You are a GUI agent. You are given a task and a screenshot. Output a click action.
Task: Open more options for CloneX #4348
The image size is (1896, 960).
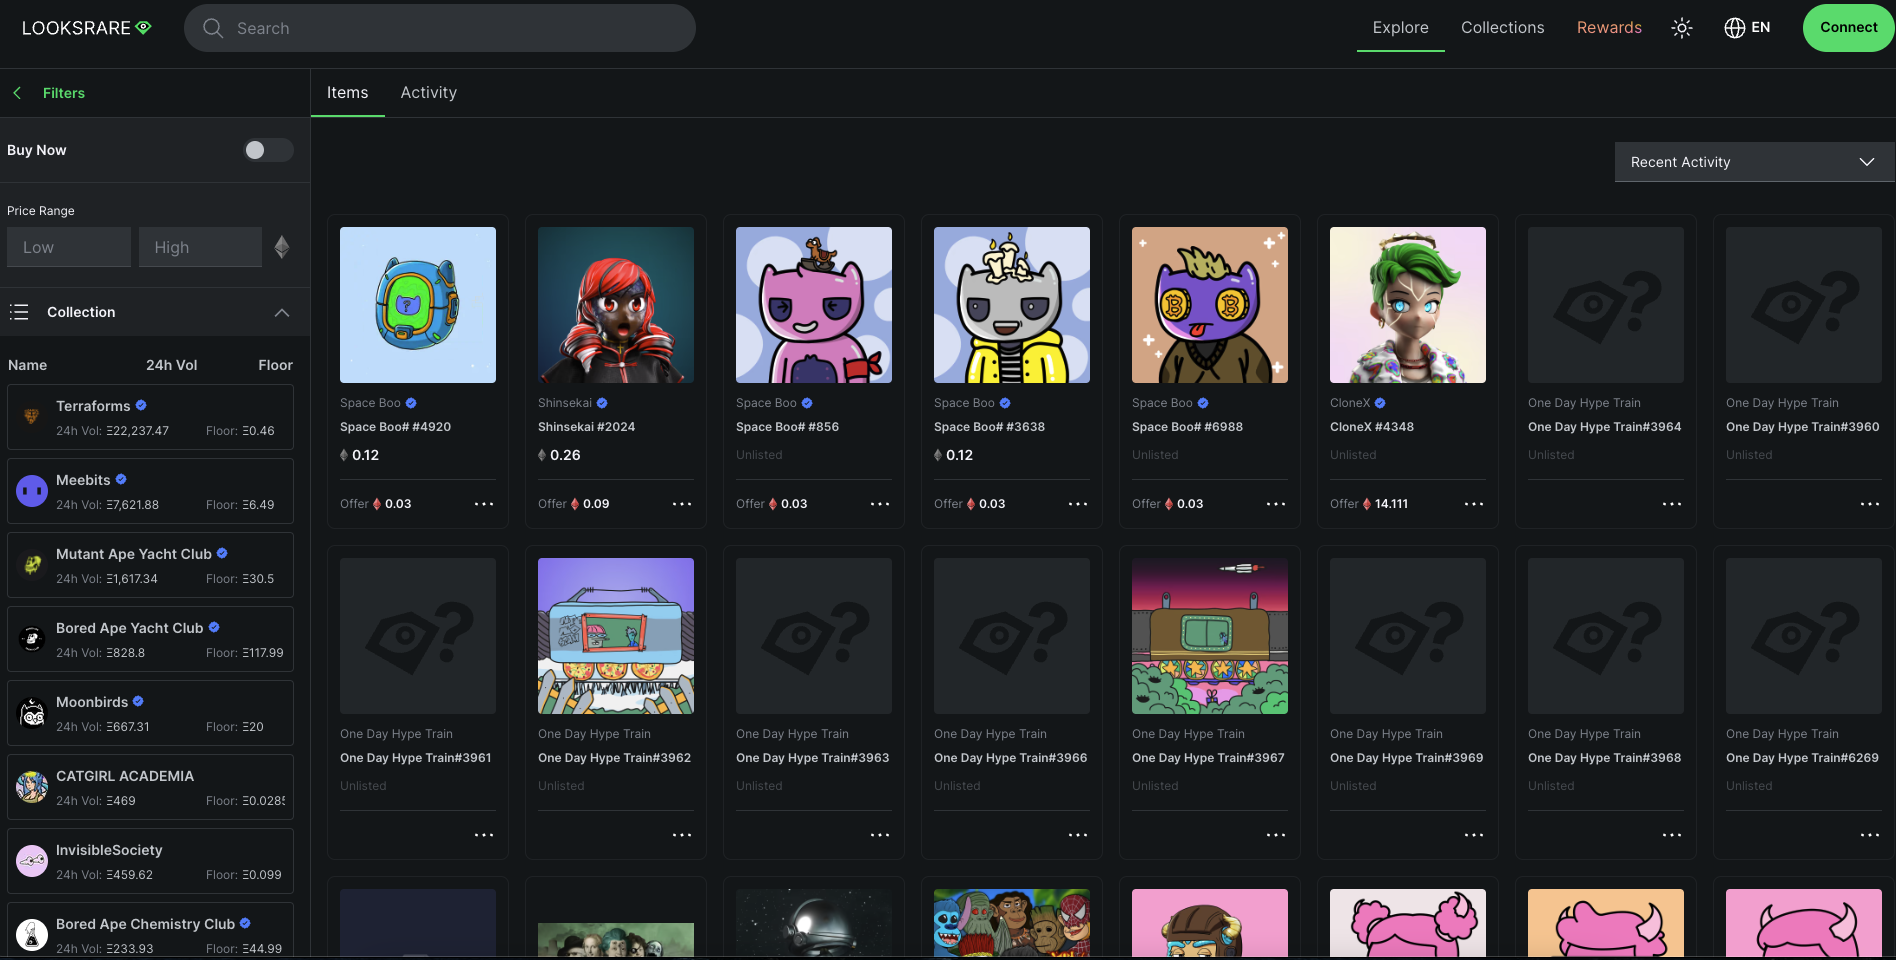[1474, 504]
